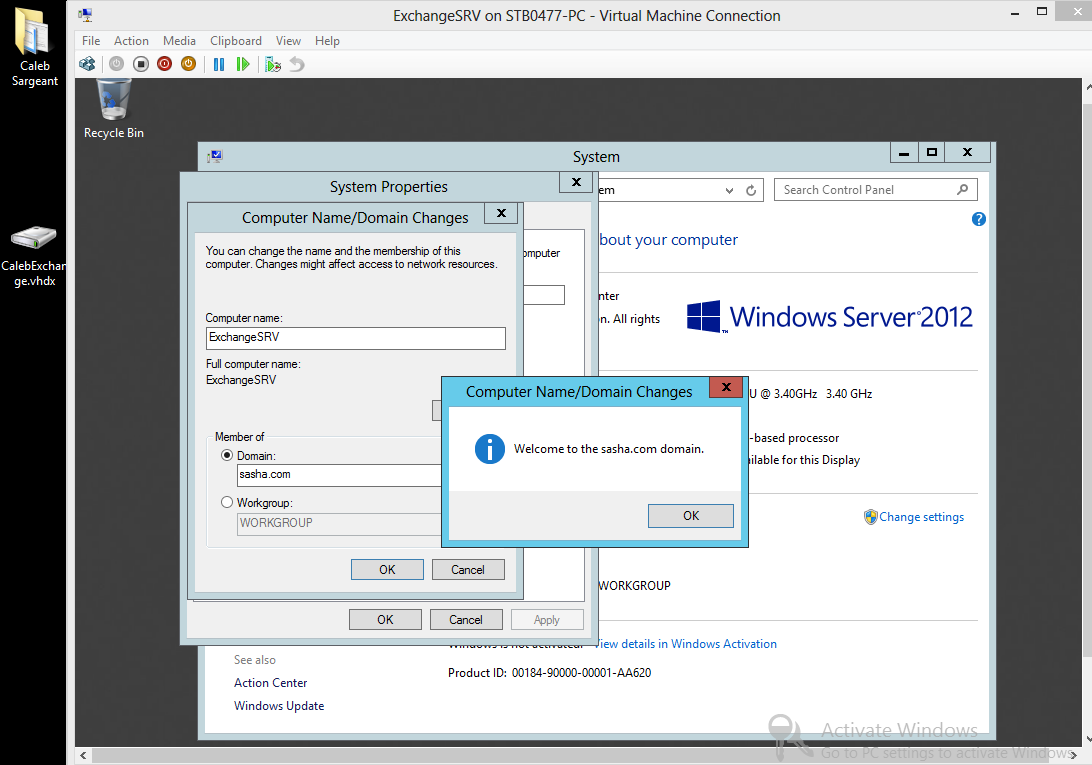Image resolution: width=1092 pixels, height=765 pixels.
Task: Click OK in Computer Name/Domain Changes dialog
Action: tap(387, 569)
